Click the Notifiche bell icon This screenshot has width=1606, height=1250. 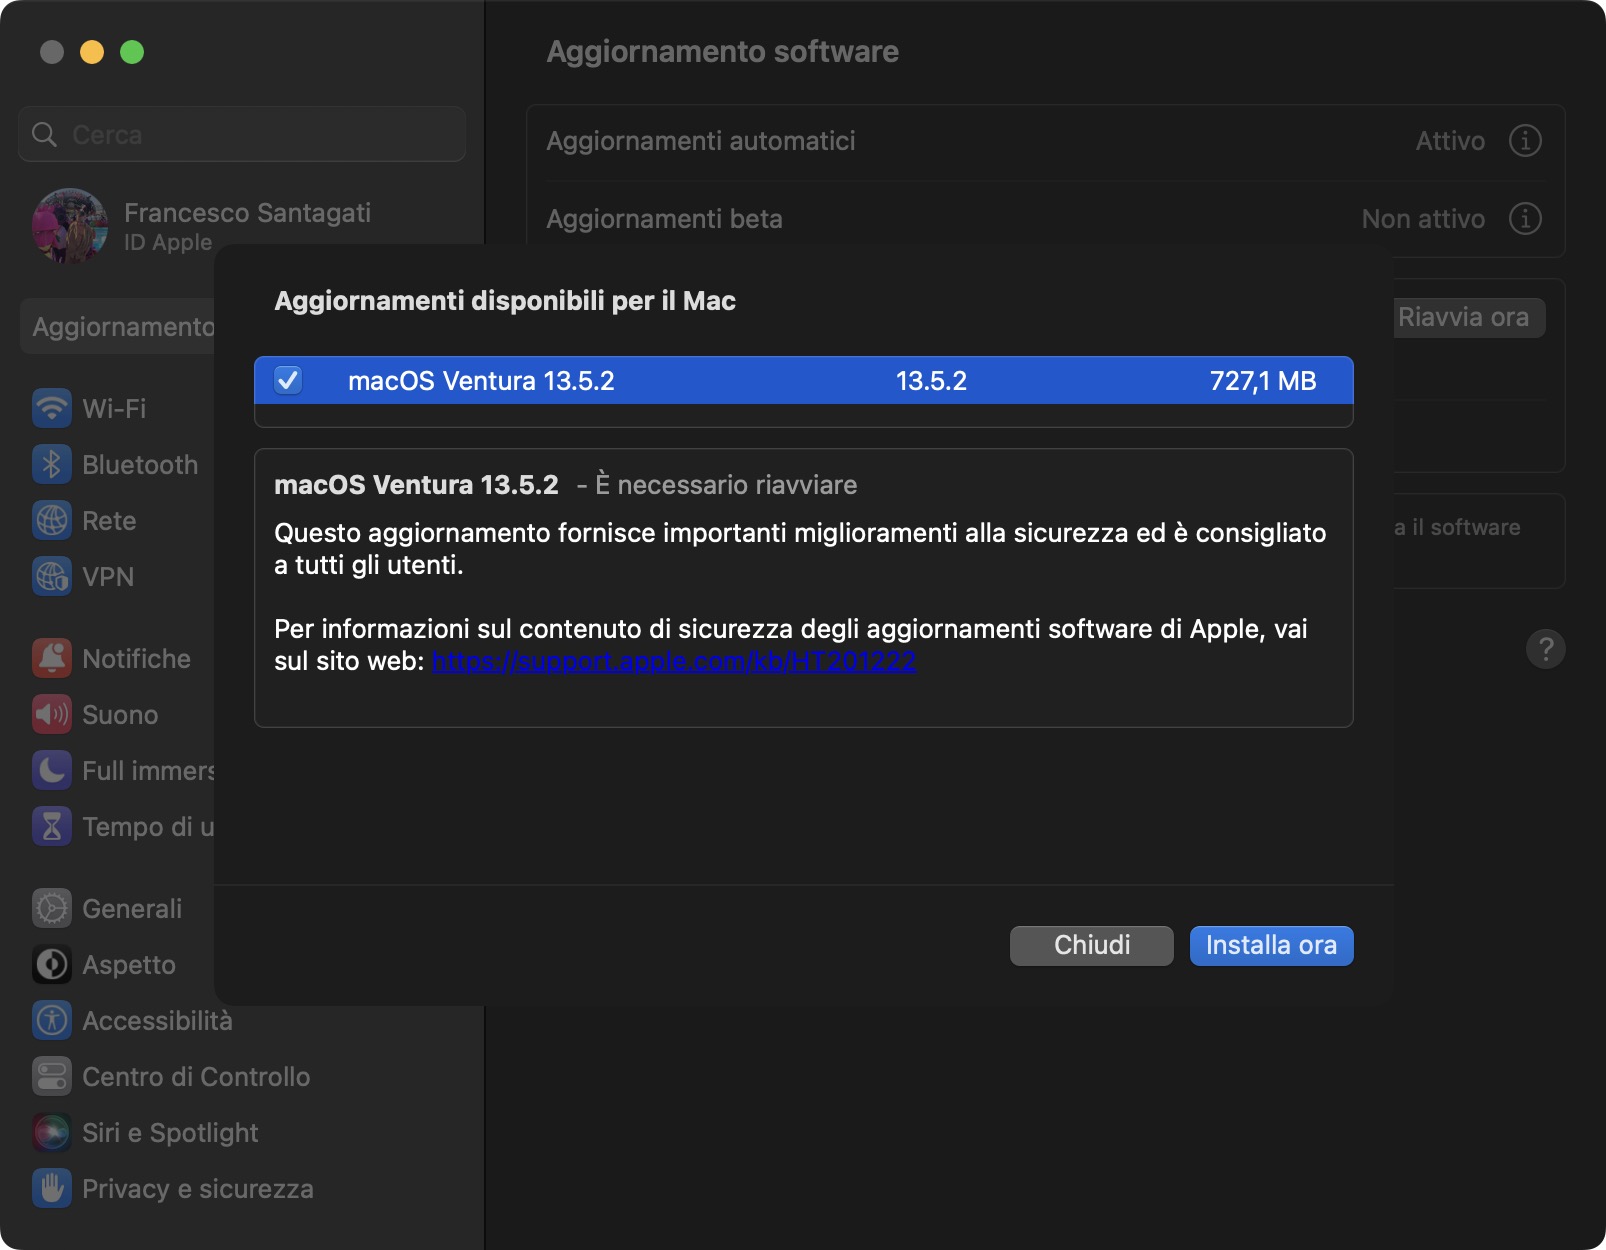click(52, 658)
